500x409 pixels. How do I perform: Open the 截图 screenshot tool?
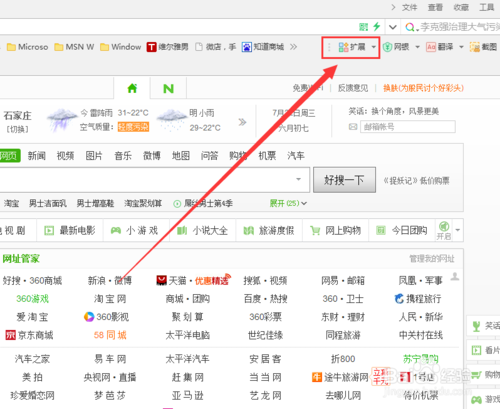click(483, 47)
